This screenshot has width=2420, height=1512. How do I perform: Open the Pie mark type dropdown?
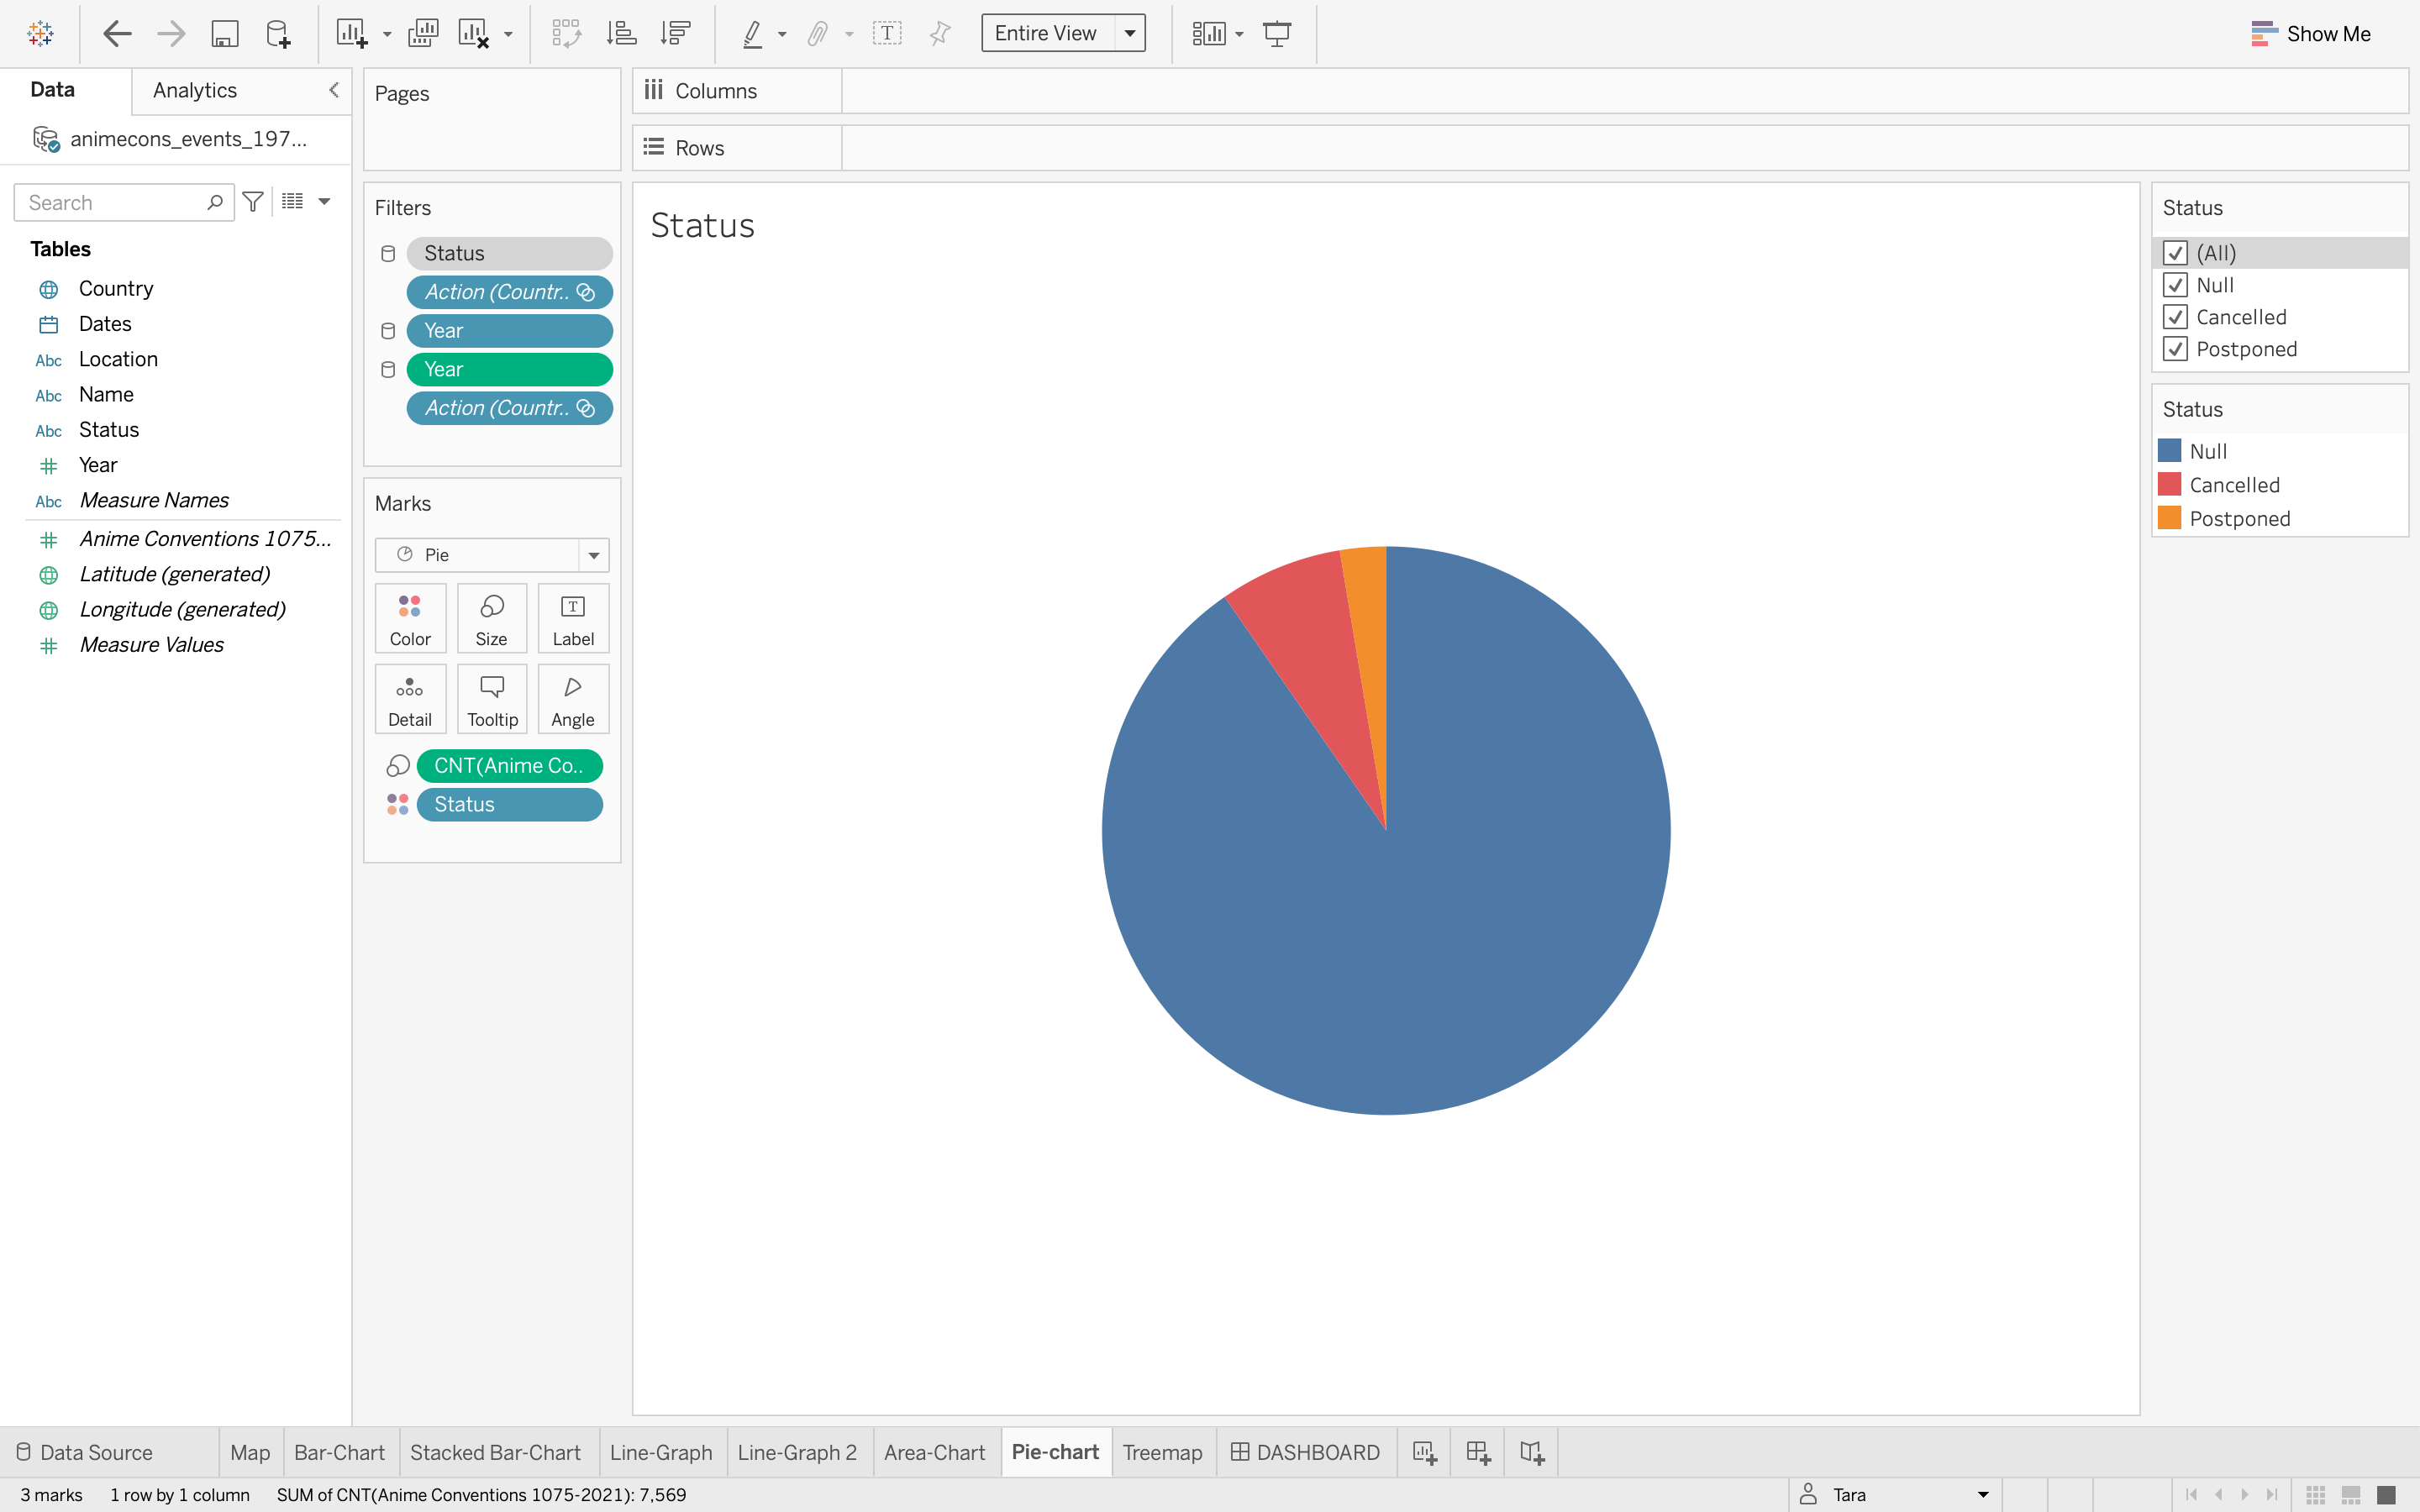coord(593,555)
